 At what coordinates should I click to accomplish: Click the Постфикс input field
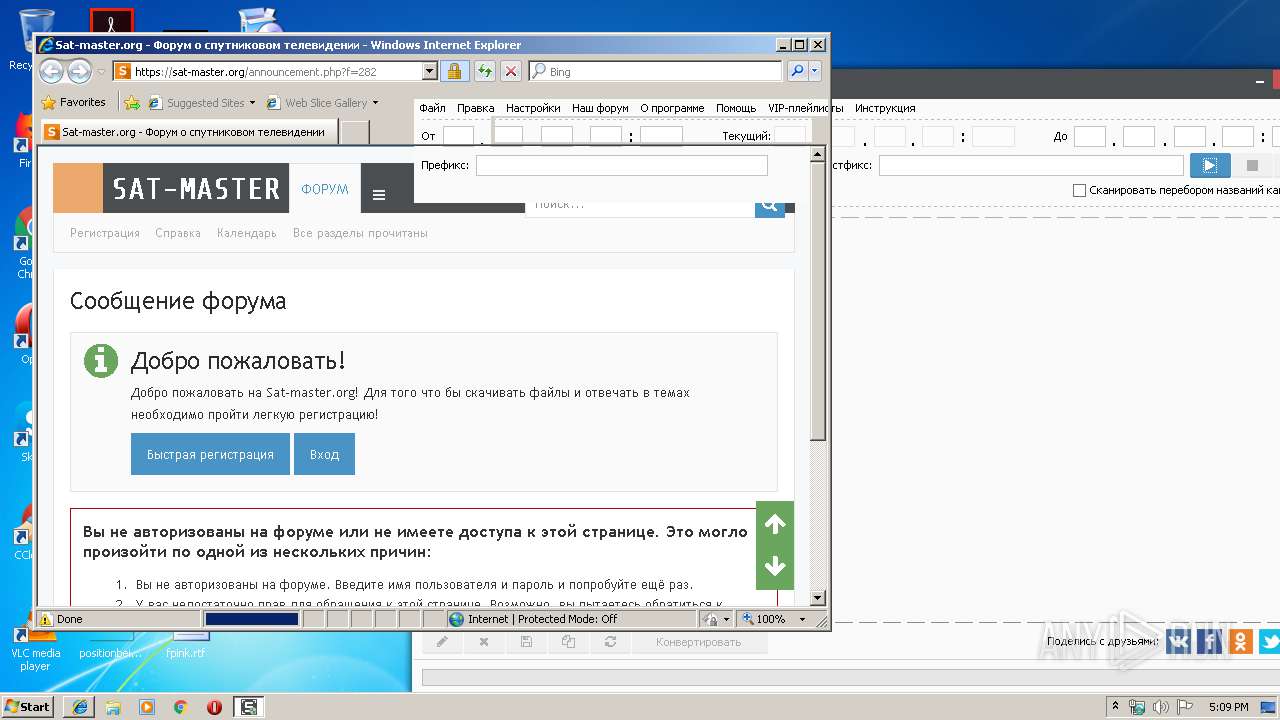tap(1031, 166)
